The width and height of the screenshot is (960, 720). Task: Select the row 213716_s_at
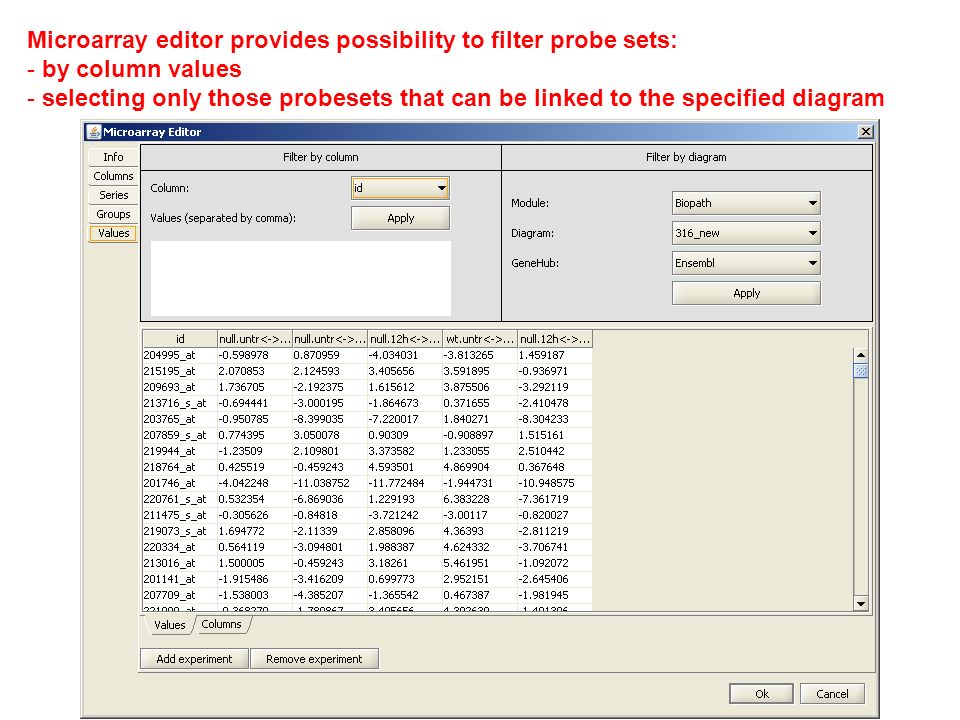367,403
